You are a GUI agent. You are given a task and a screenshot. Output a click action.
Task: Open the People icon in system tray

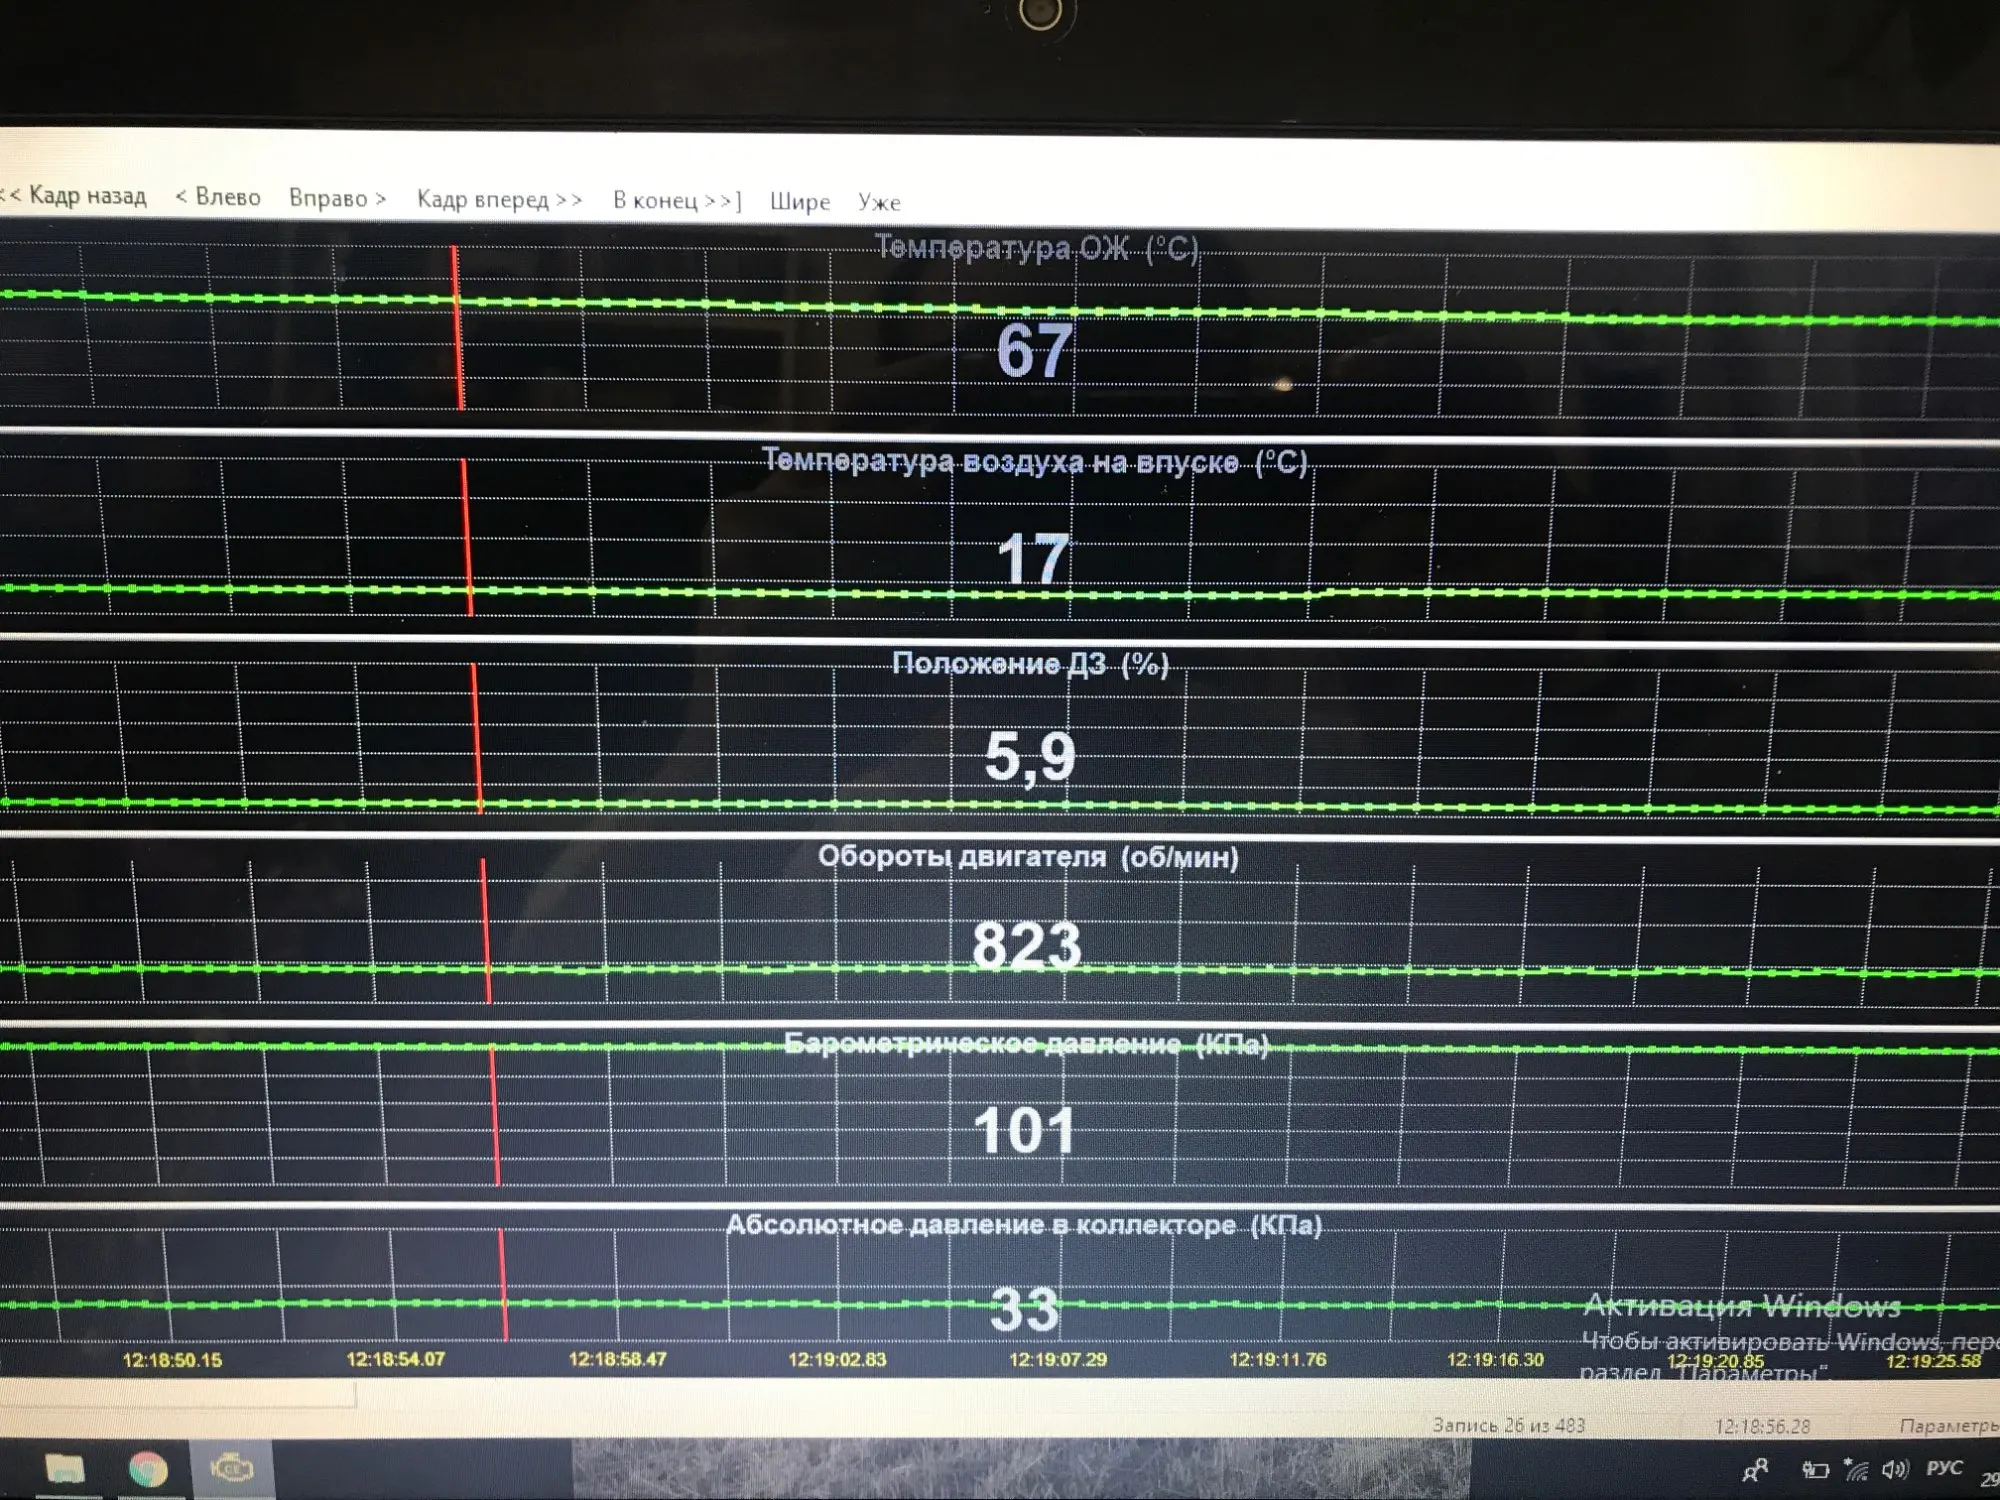point(1755,1469)
